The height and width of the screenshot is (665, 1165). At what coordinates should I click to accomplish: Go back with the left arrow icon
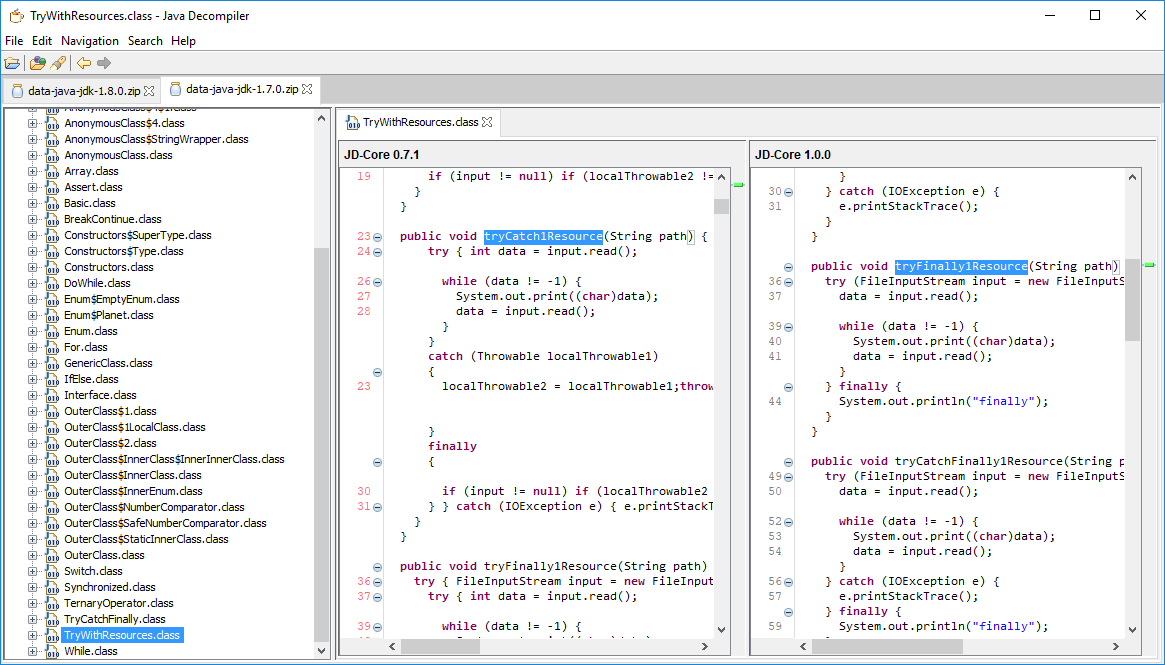[84, 63]
